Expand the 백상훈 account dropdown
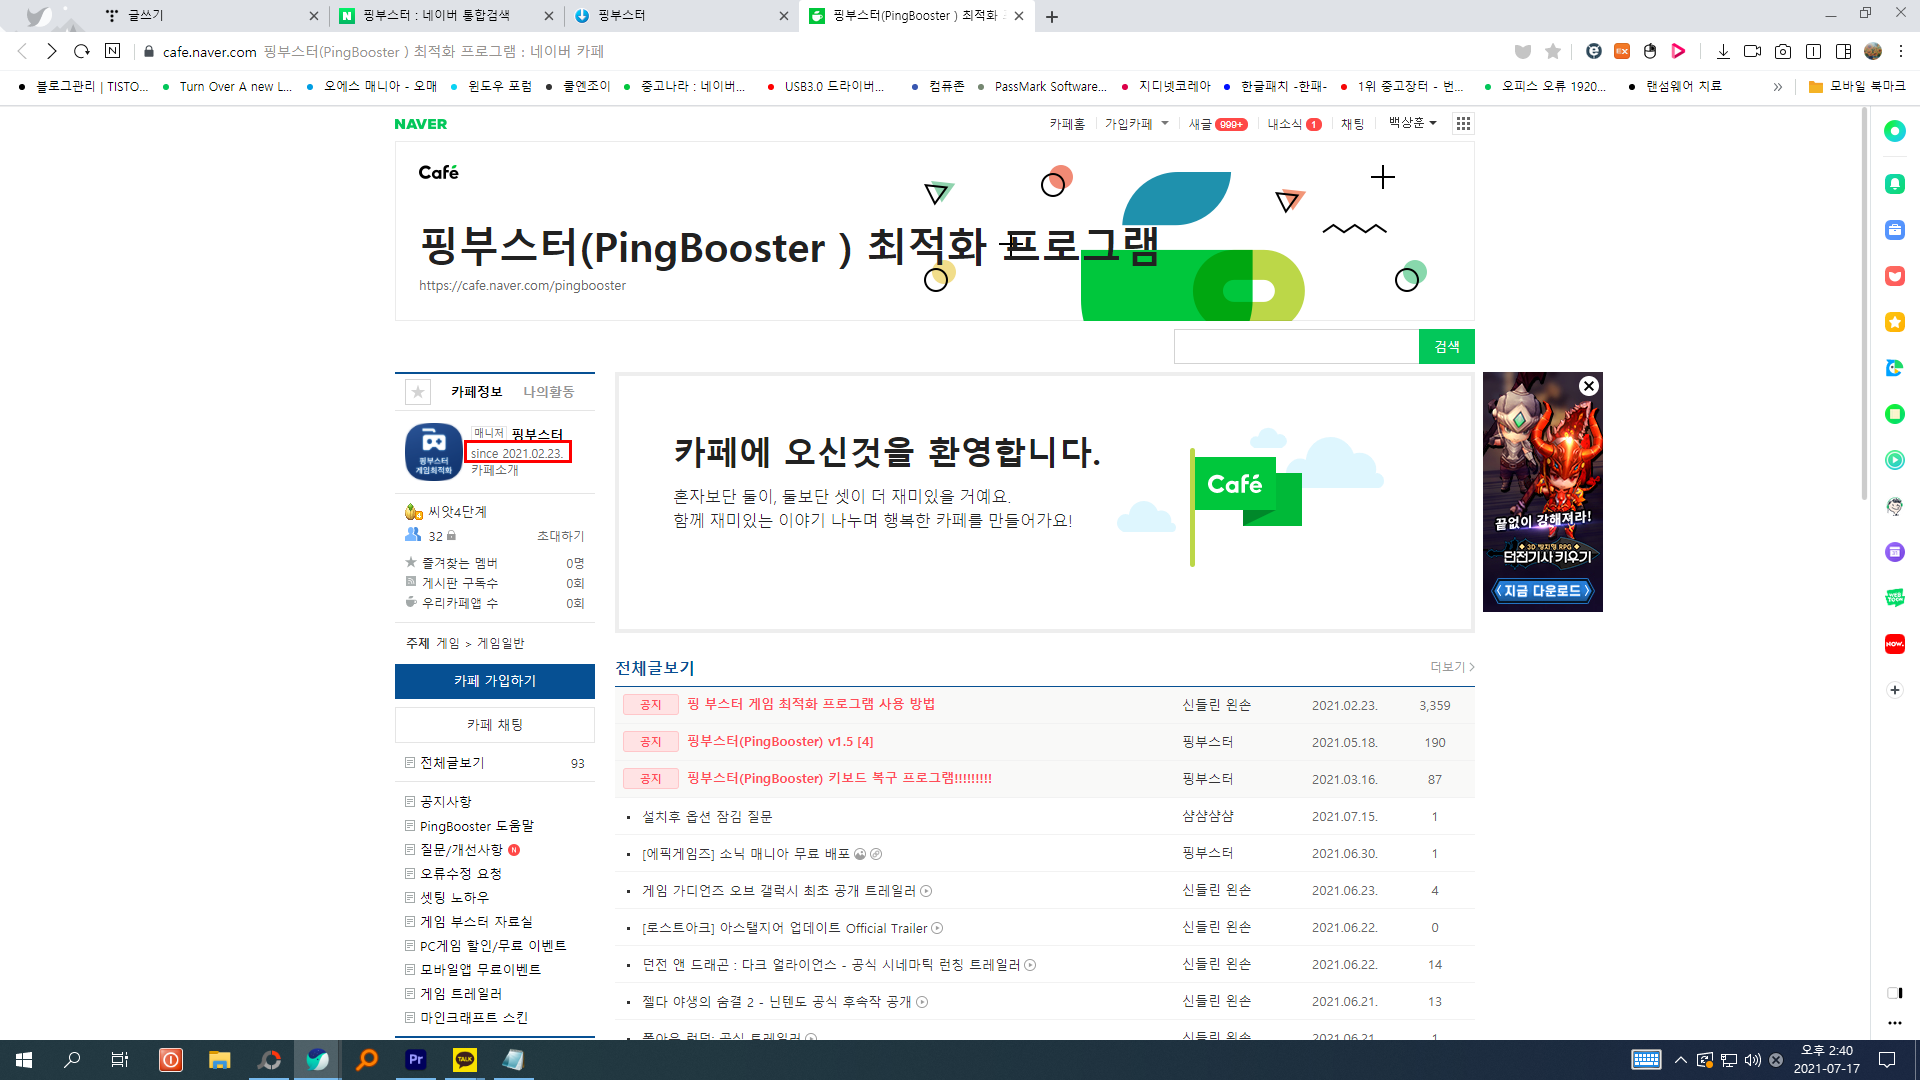Image resolution: width=1920 pixels, height=1080 pixels. (1412, 123)
